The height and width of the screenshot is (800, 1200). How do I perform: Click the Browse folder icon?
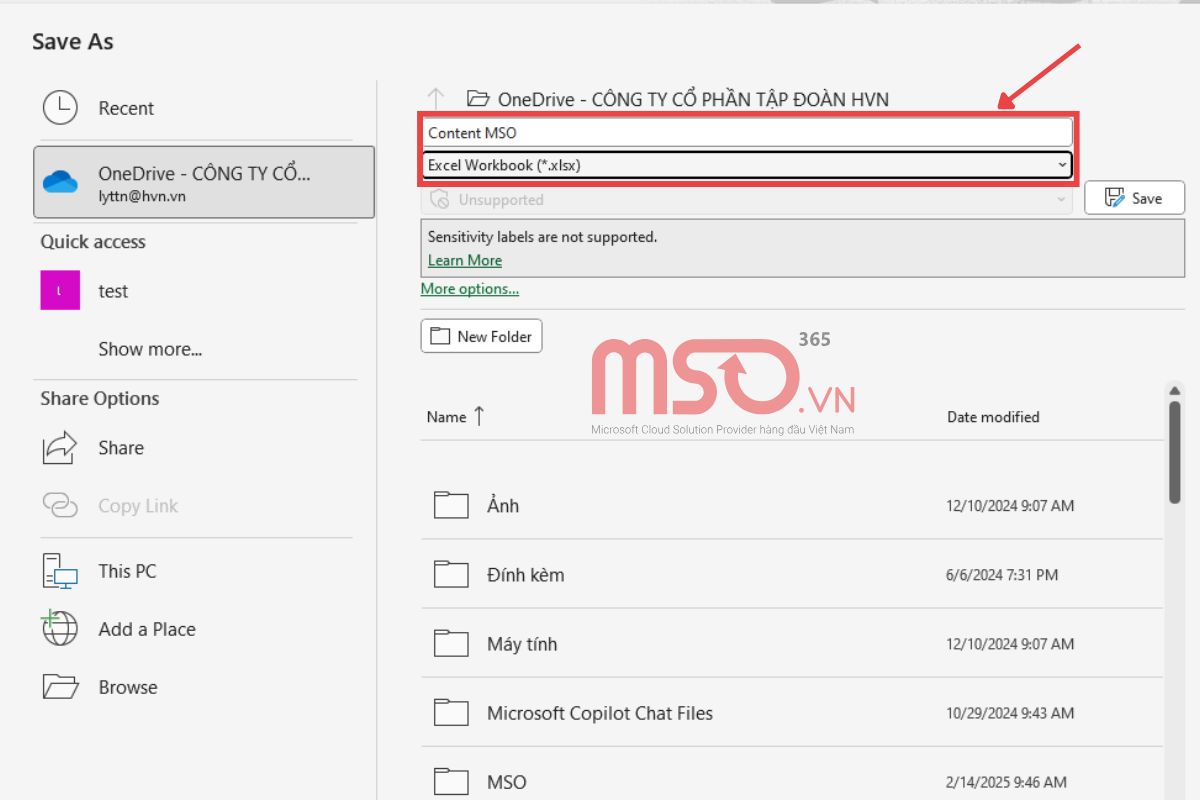click(x=60, y=687)
